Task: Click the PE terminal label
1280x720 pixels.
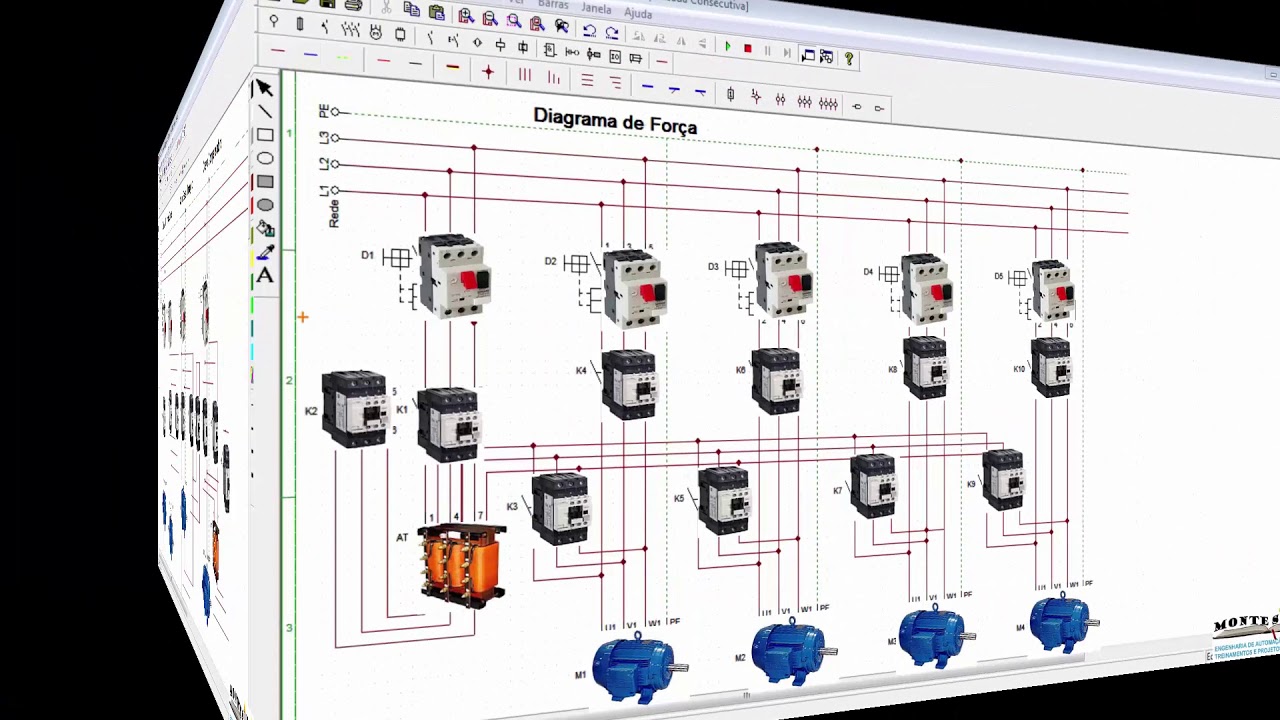Action: coord(323,110)
